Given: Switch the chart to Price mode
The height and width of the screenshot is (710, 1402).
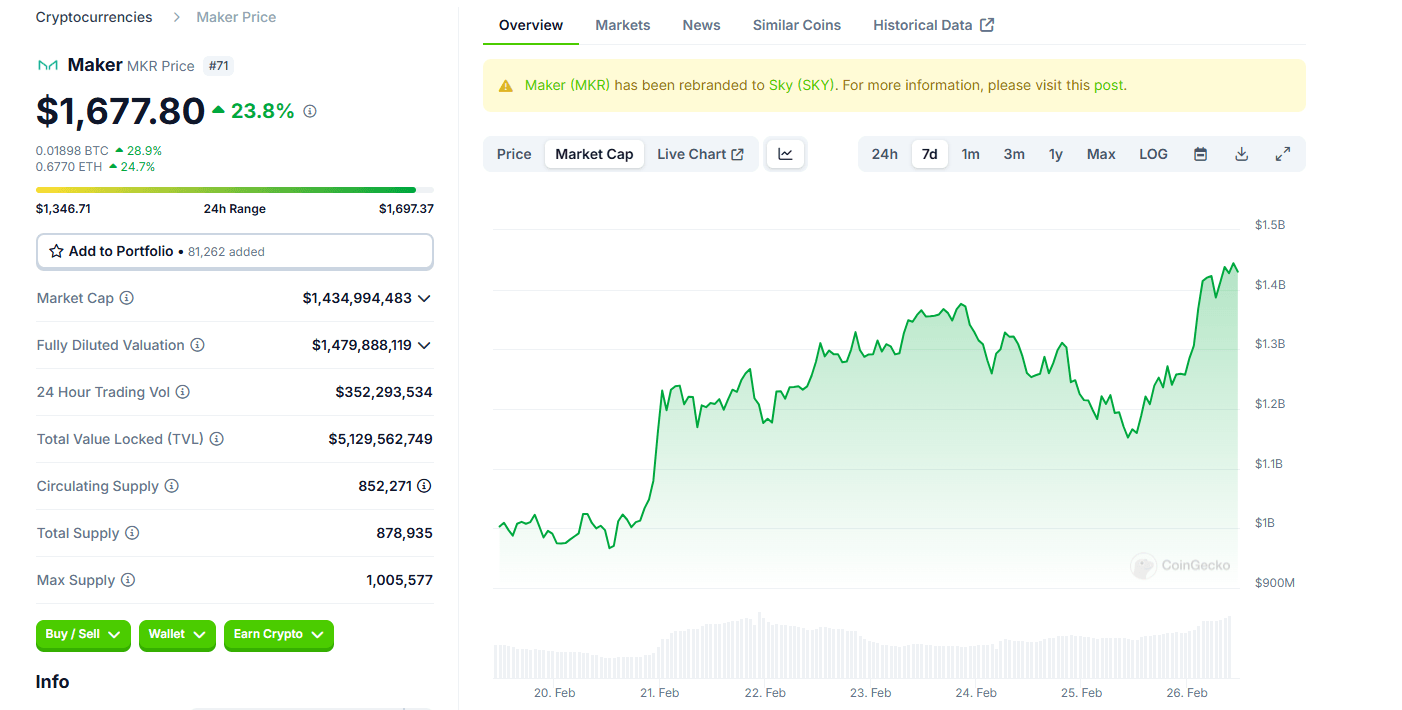Looking at the screenshot, I should pos(513,153).
